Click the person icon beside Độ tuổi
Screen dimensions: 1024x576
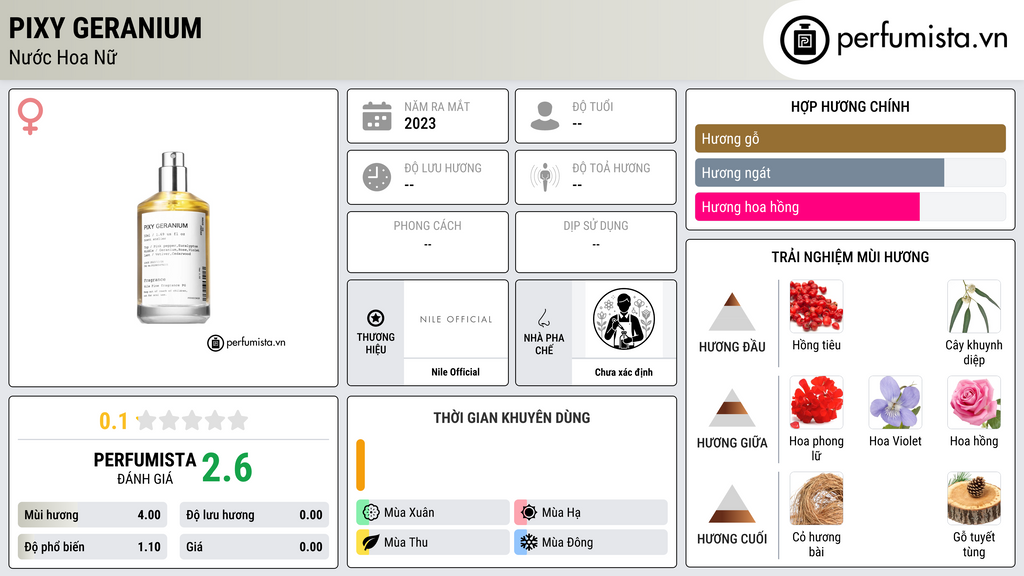(545, 116)
